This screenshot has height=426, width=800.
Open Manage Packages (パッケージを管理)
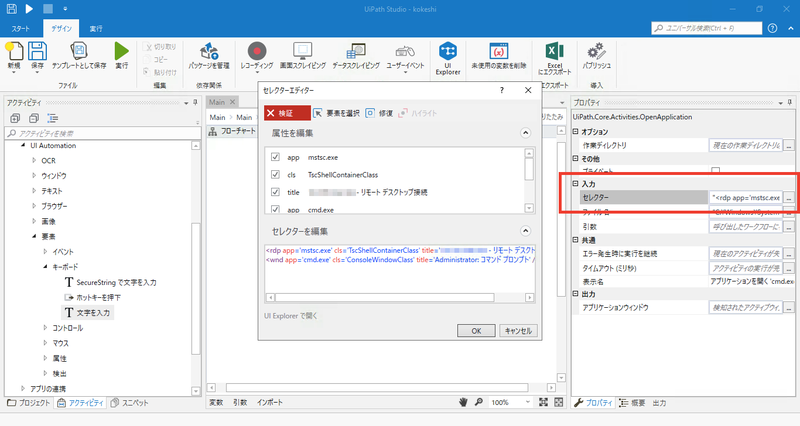tap(209, 55)
